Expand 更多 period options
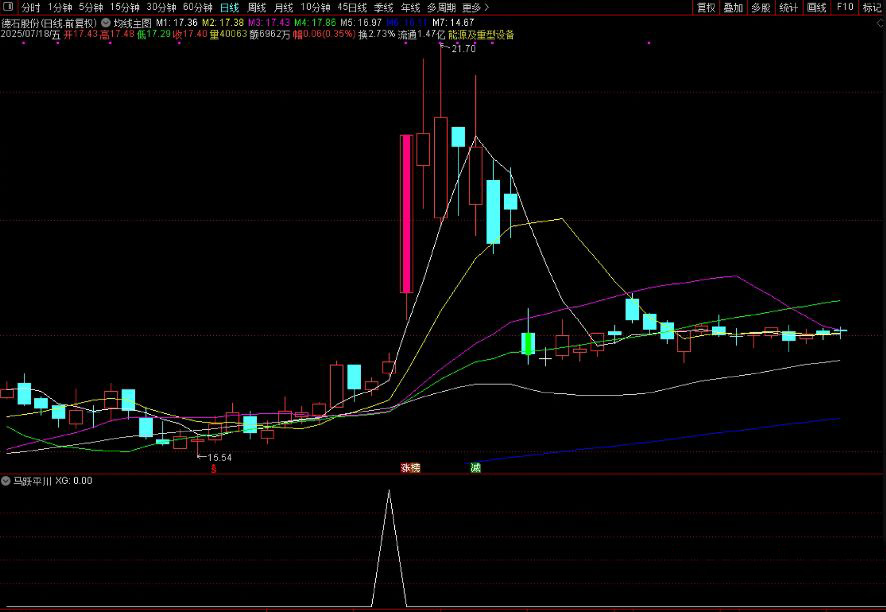 (x=476, y=7)
